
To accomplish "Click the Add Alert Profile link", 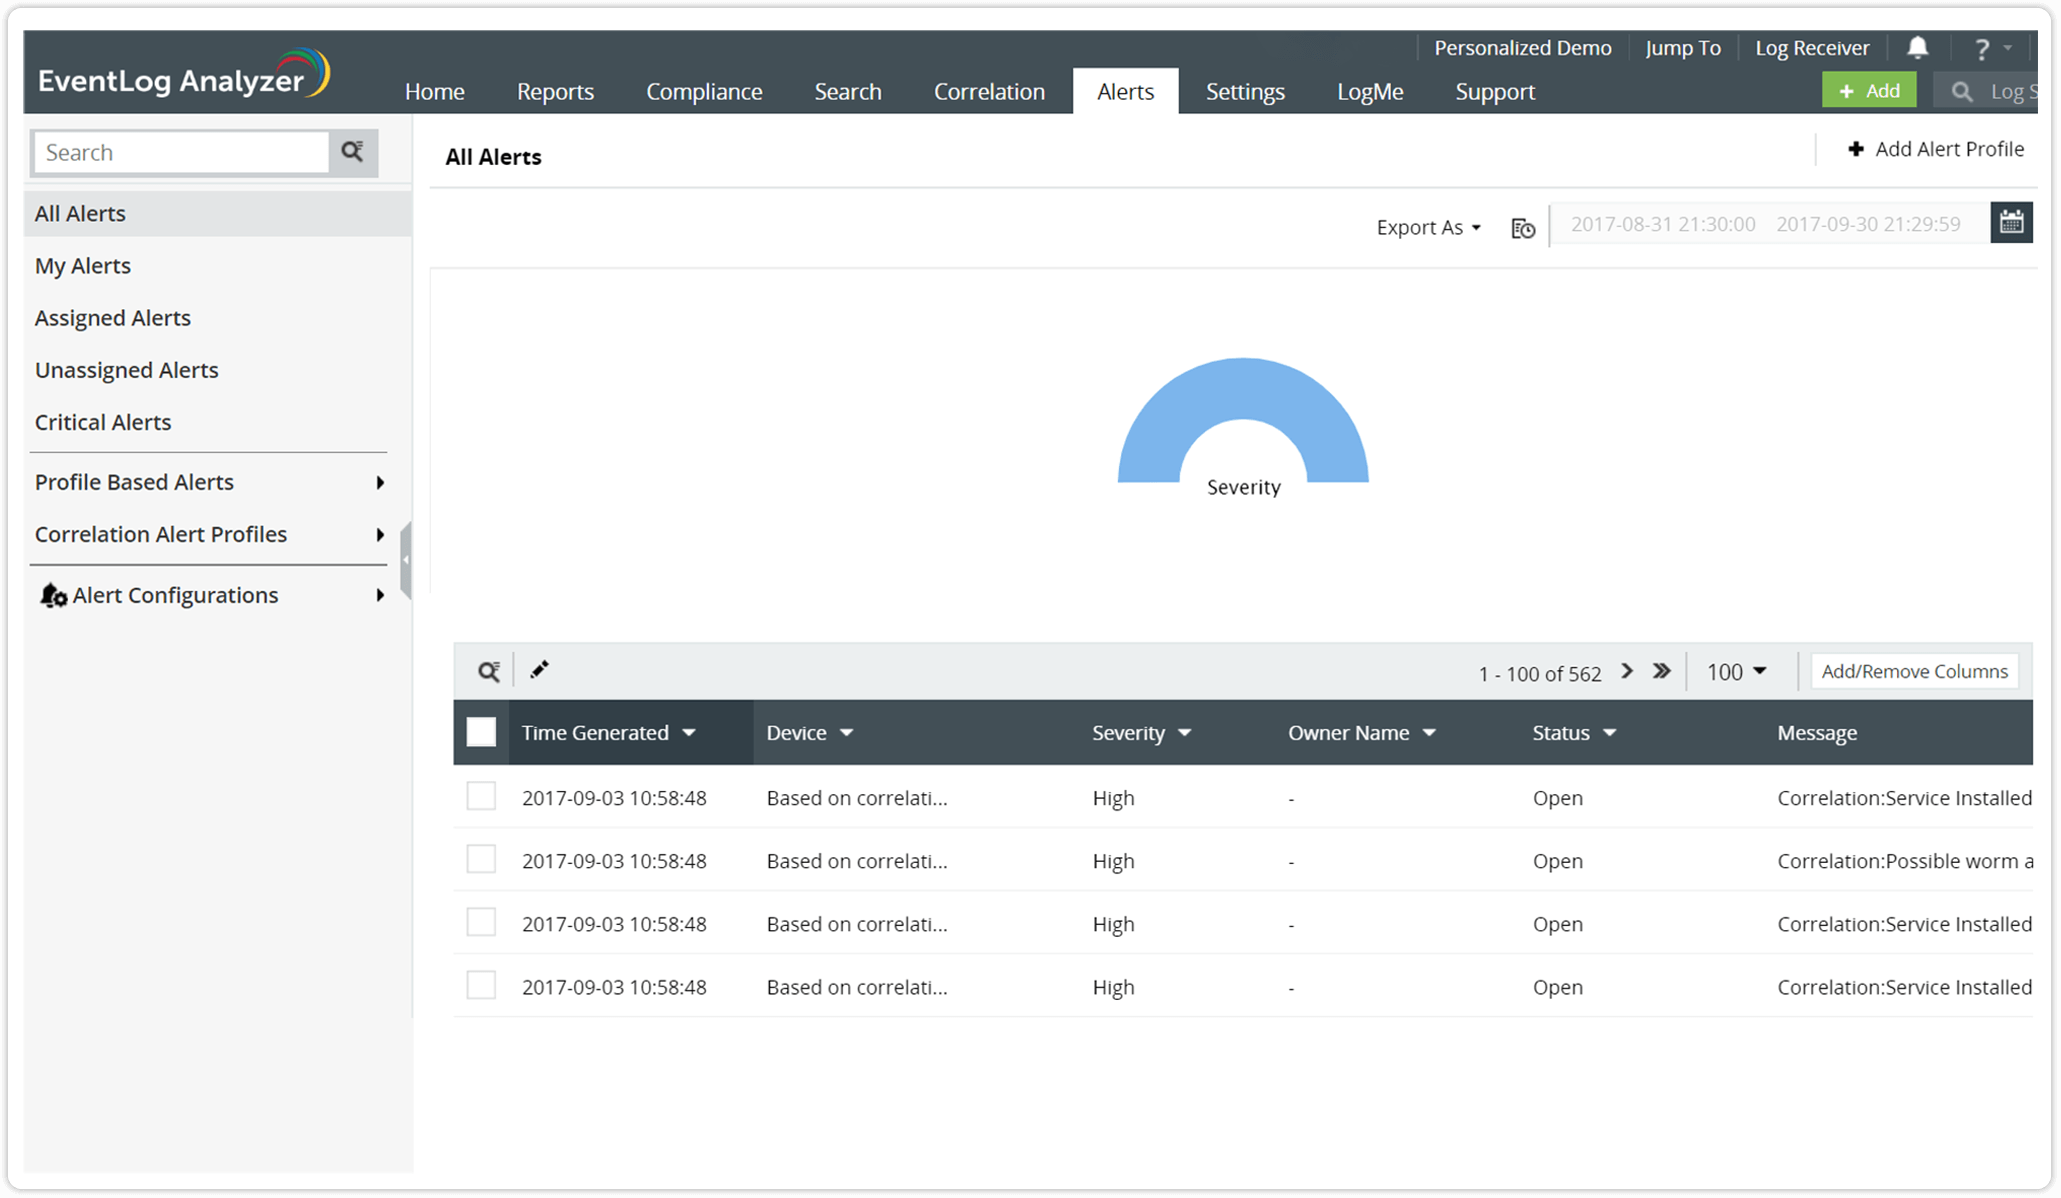I will tap(1935, 149).
